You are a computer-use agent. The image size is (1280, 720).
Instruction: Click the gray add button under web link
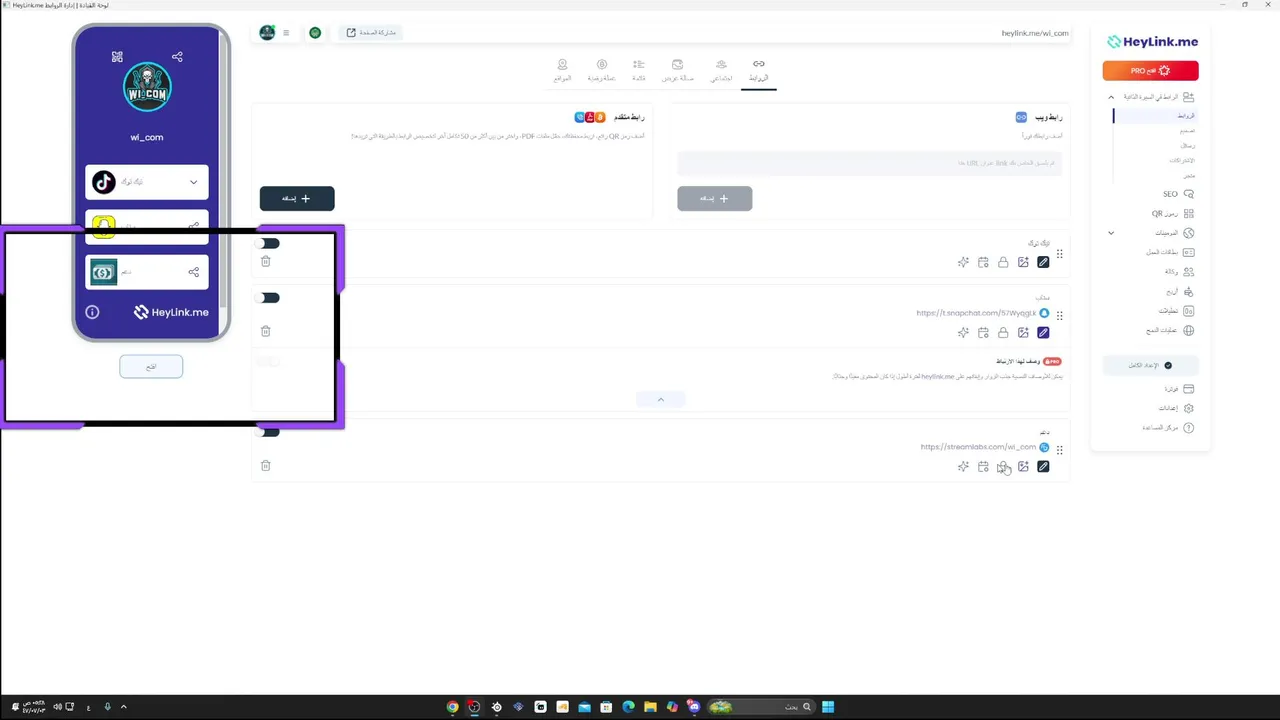pos(714,198)
